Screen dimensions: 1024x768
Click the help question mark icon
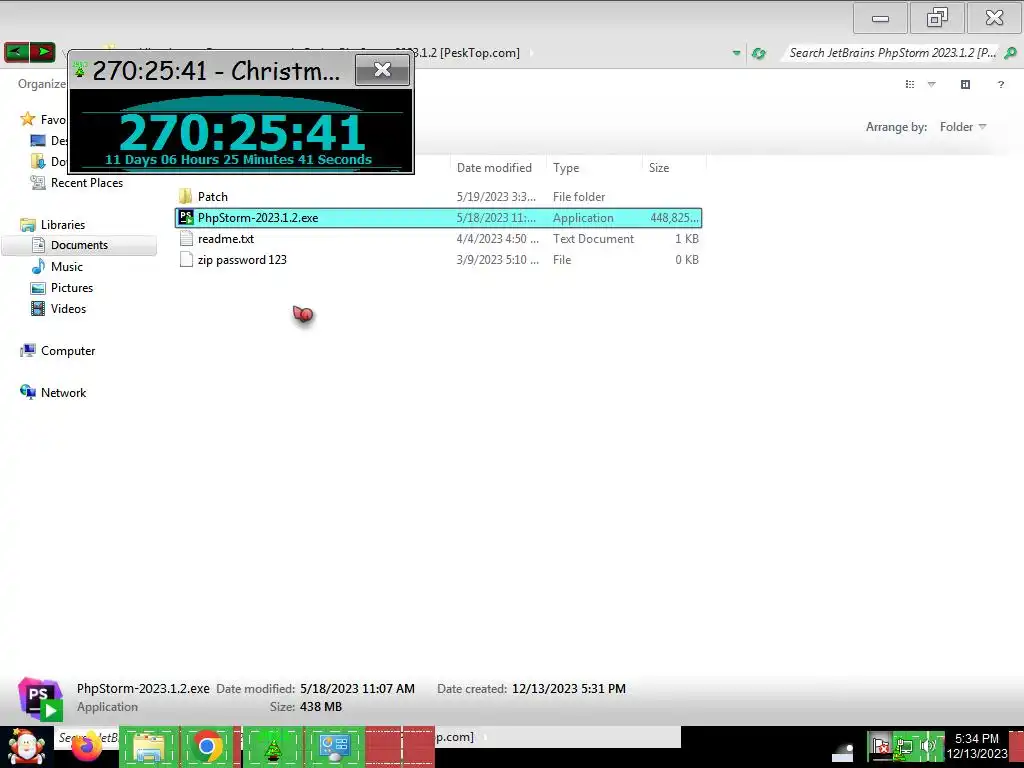(x=1000, y=84)
